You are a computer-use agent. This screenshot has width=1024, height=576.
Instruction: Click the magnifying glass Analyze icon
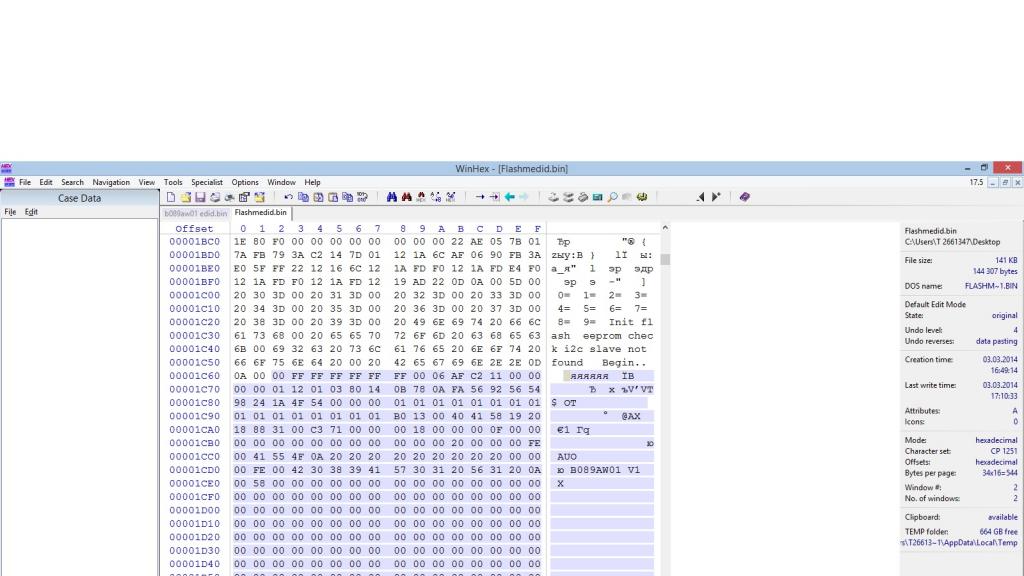coord(613,197)
